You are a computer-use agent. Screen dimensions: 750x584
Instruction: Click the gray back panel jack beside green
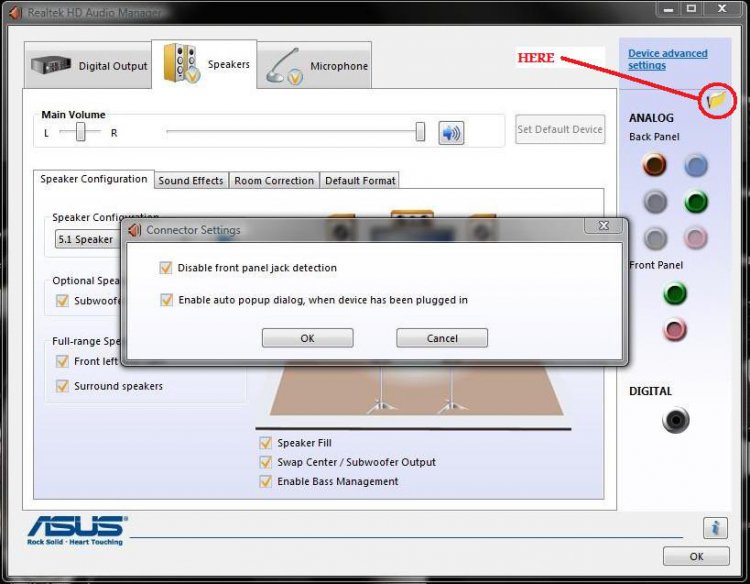pos(655,201)
